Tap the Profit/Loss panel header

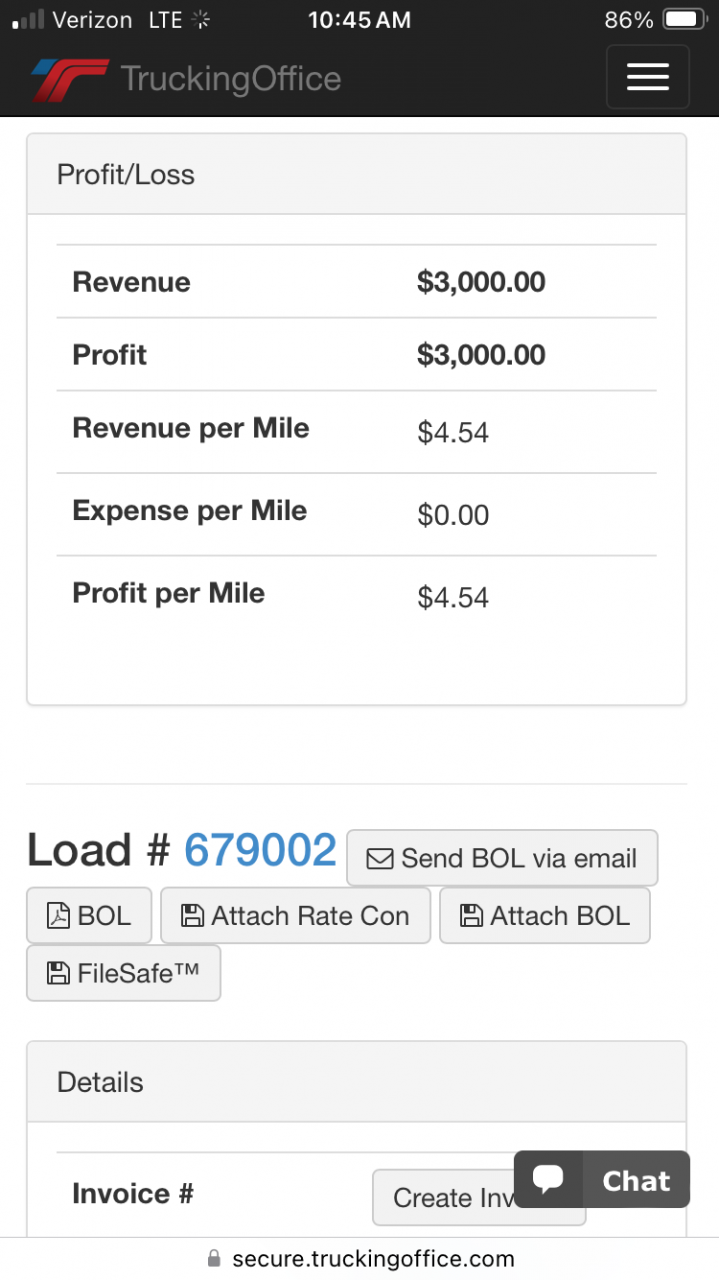(x=356, y=175)
